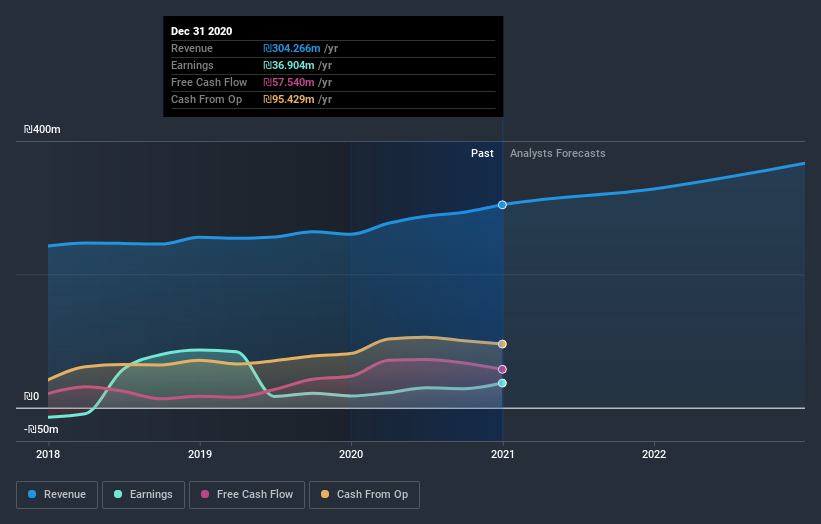Image resolution: width=821 pixels, height=524 pixels.
Task: Click the -₪50m y-axis label
Action: 41,429
